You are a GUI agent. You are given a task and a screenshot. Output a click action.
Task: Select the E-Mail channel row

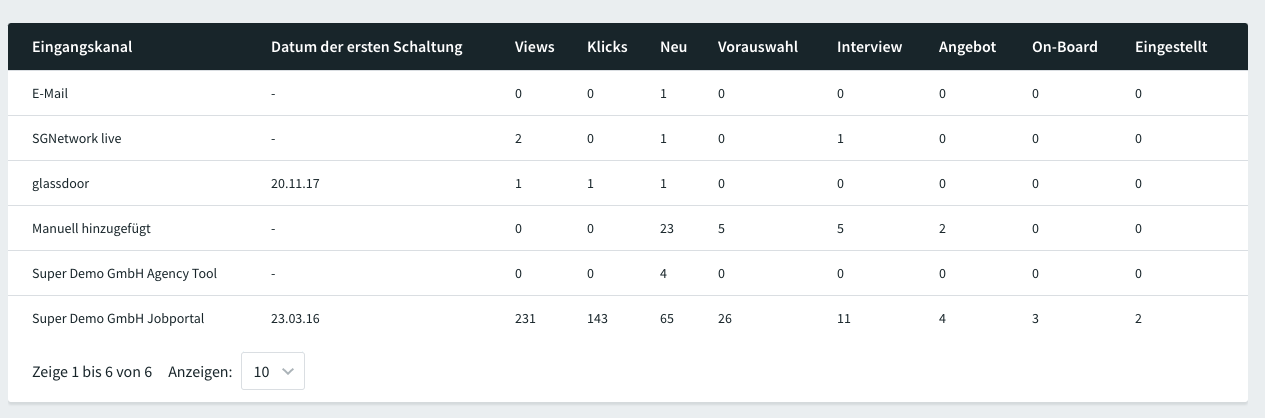(628, 93)
